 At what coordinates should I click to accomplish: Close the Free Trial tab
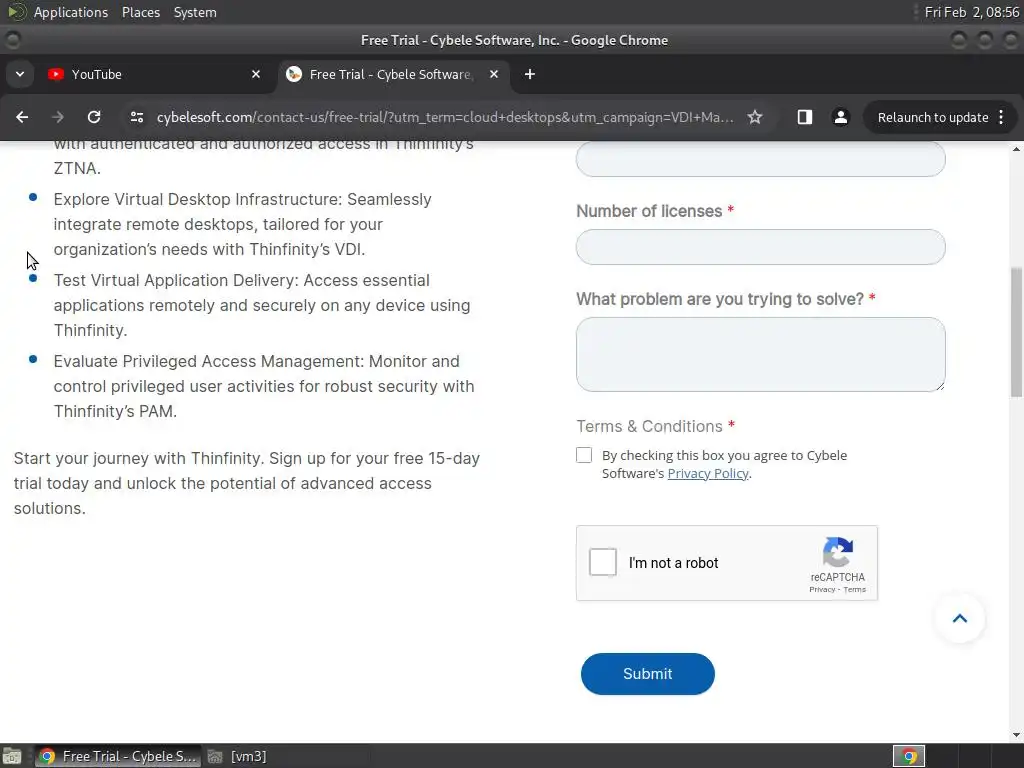pos(494,74)
